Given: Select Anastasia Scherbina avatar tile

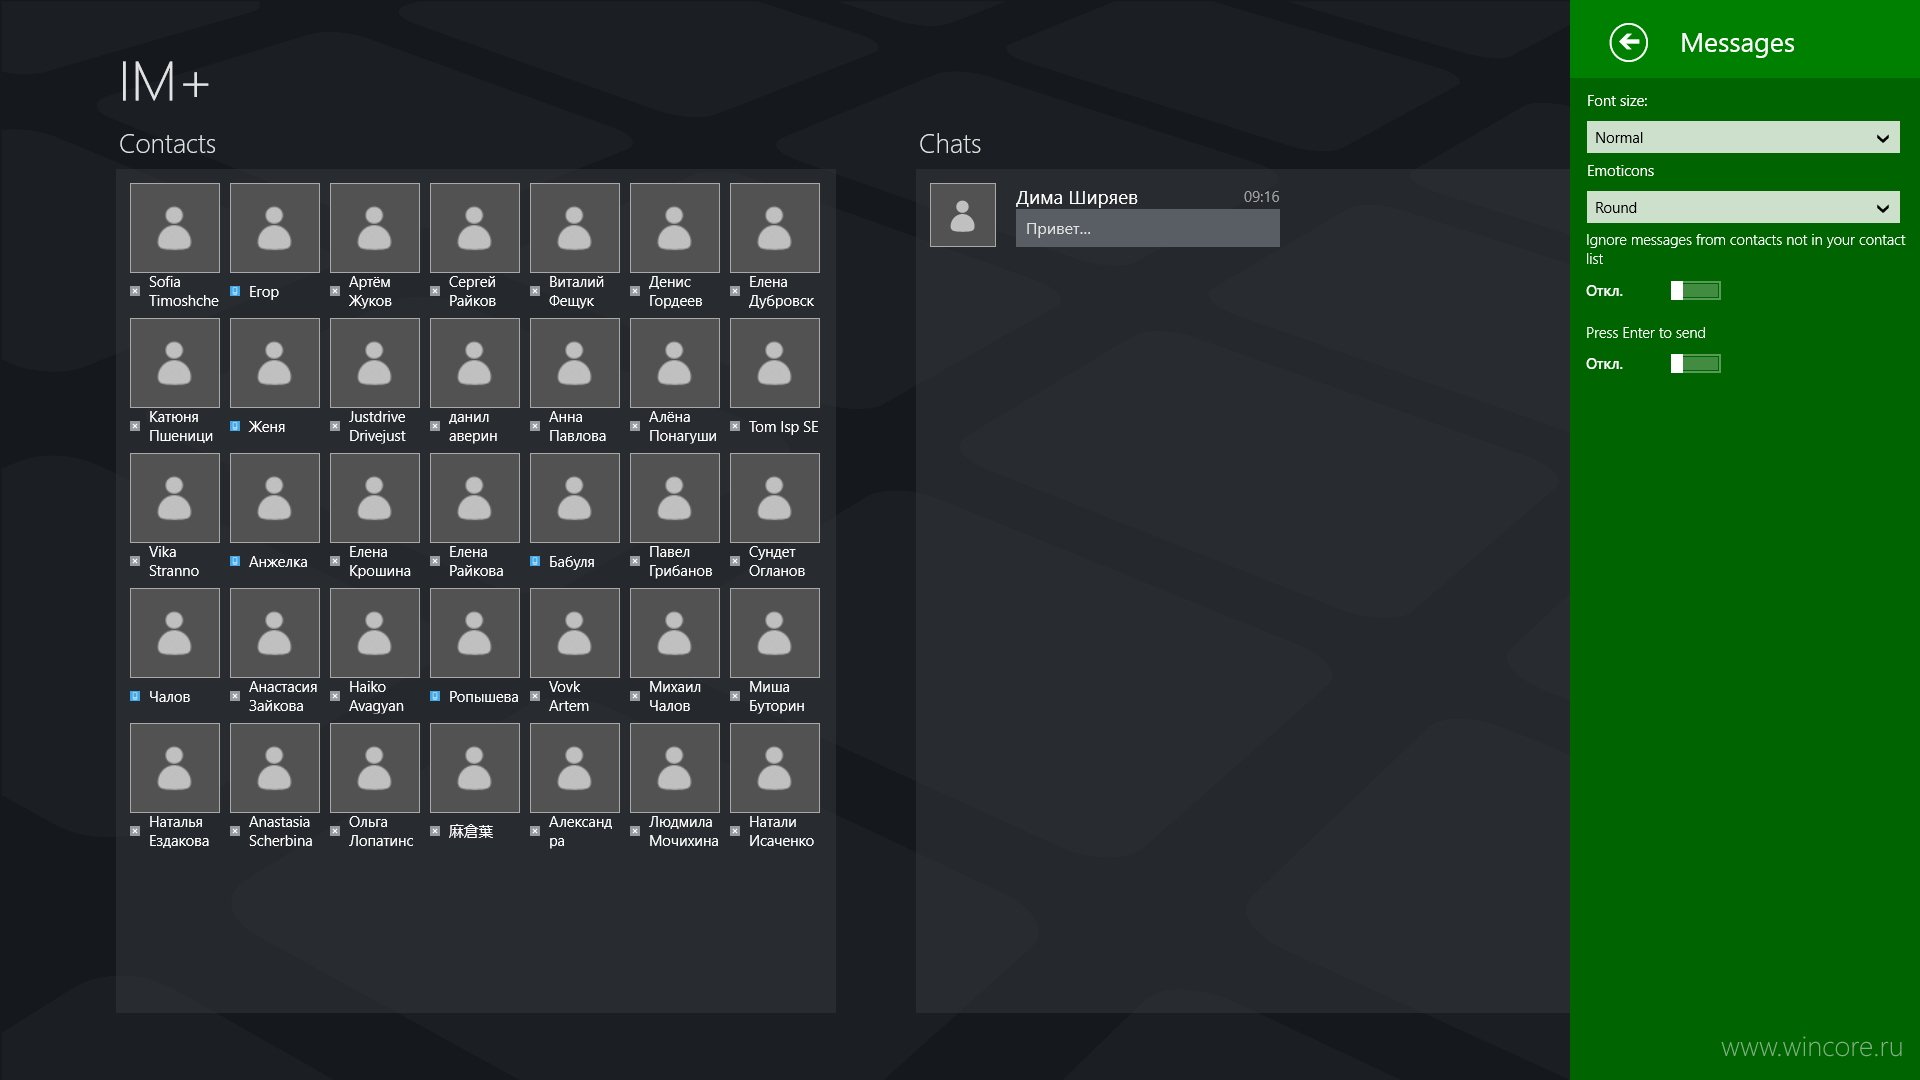Looking at the screenshot, I should [x=275, y=768].
